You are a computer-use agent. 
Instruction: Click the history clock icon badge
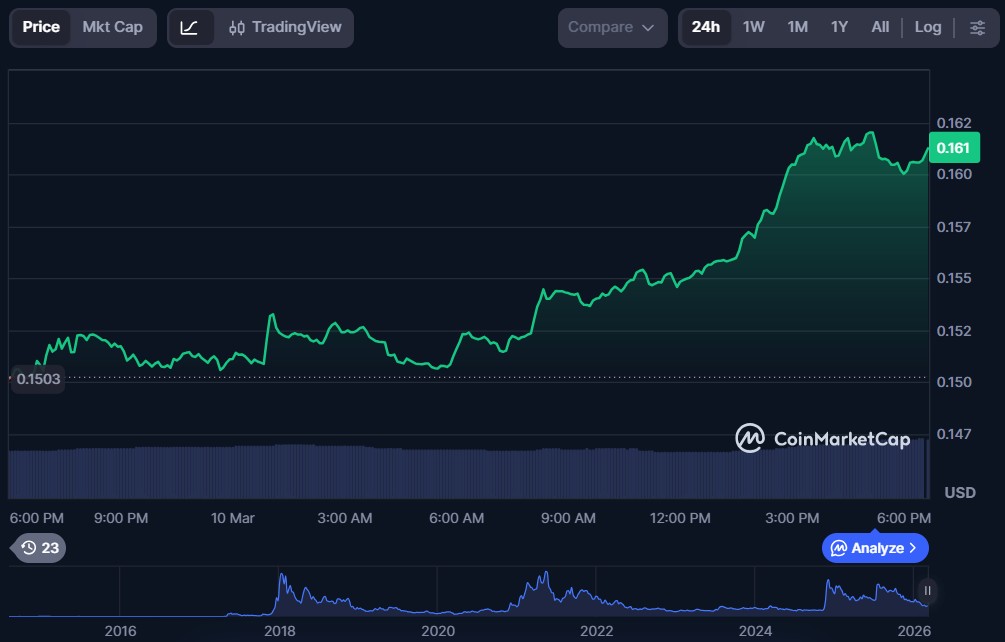click(x=39, y=548)
